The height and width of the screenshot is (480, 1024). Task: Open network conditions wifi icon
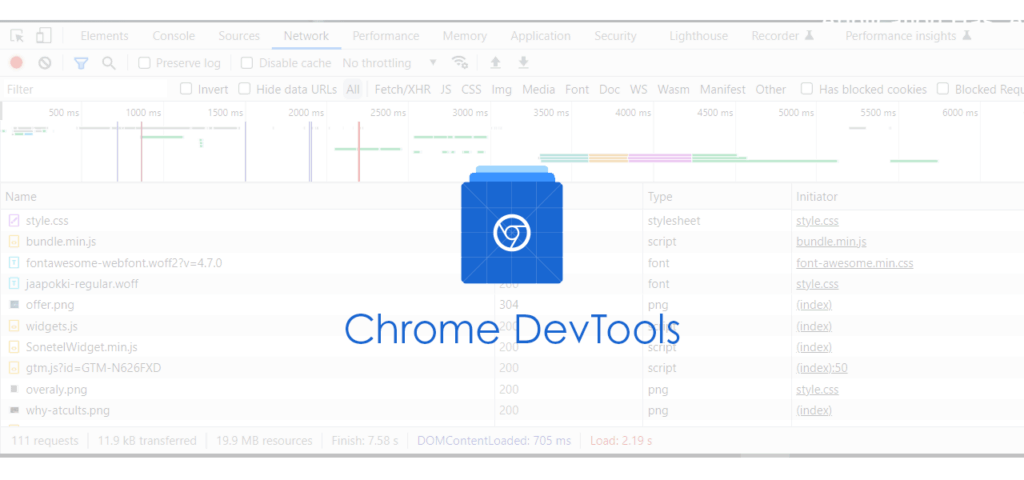pyautogui.click(x=460, y=63)
